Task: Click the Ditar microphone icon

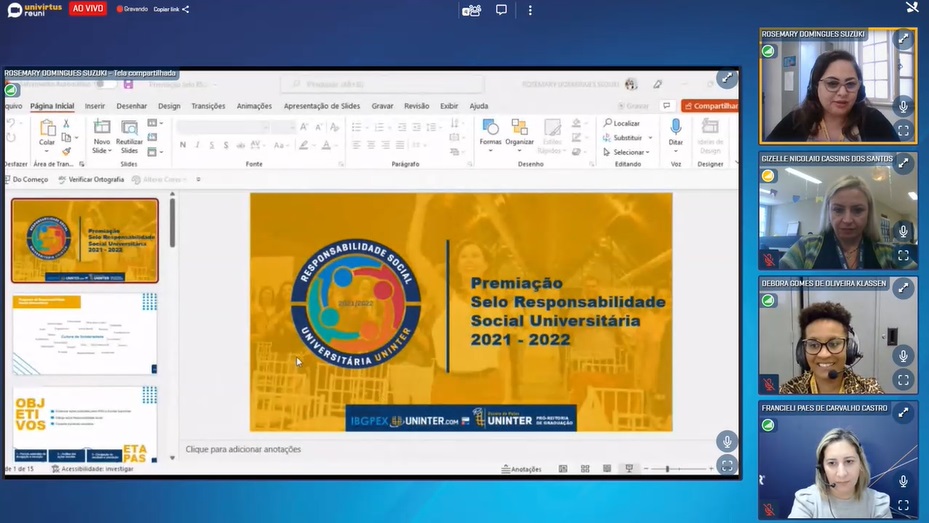Action: tap(675, 127)
